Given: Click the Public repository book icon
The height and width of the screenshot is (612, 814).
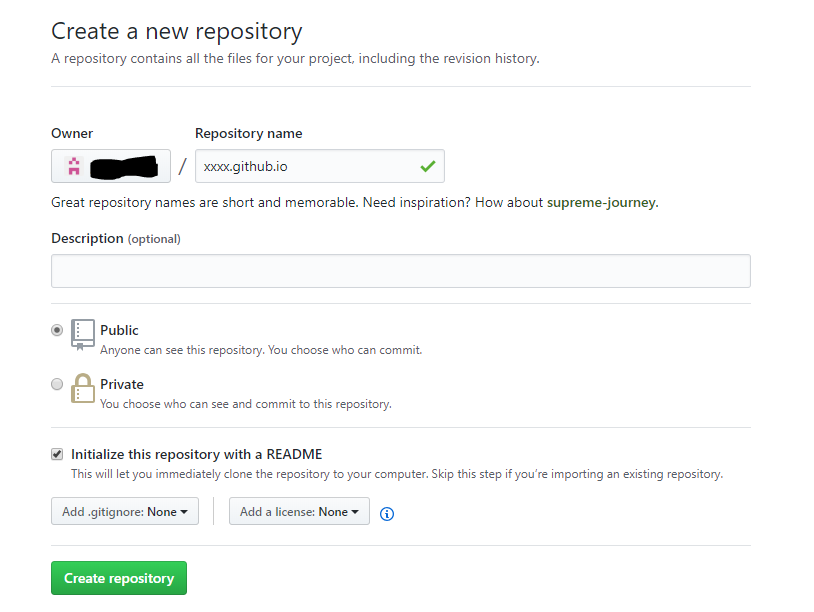Looking at the screenshot, I should (83, 335).
